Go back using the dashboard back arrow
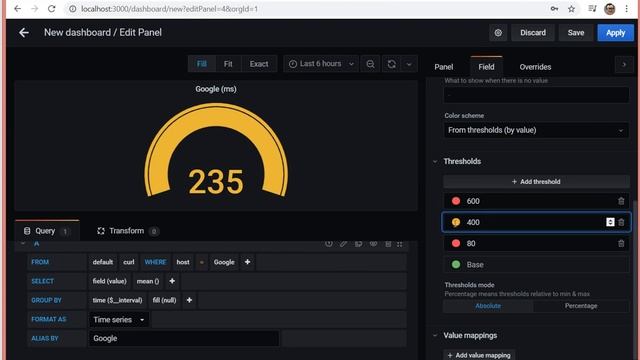The width and height of the screenshot is (640, 360). [x=24, y=33]
